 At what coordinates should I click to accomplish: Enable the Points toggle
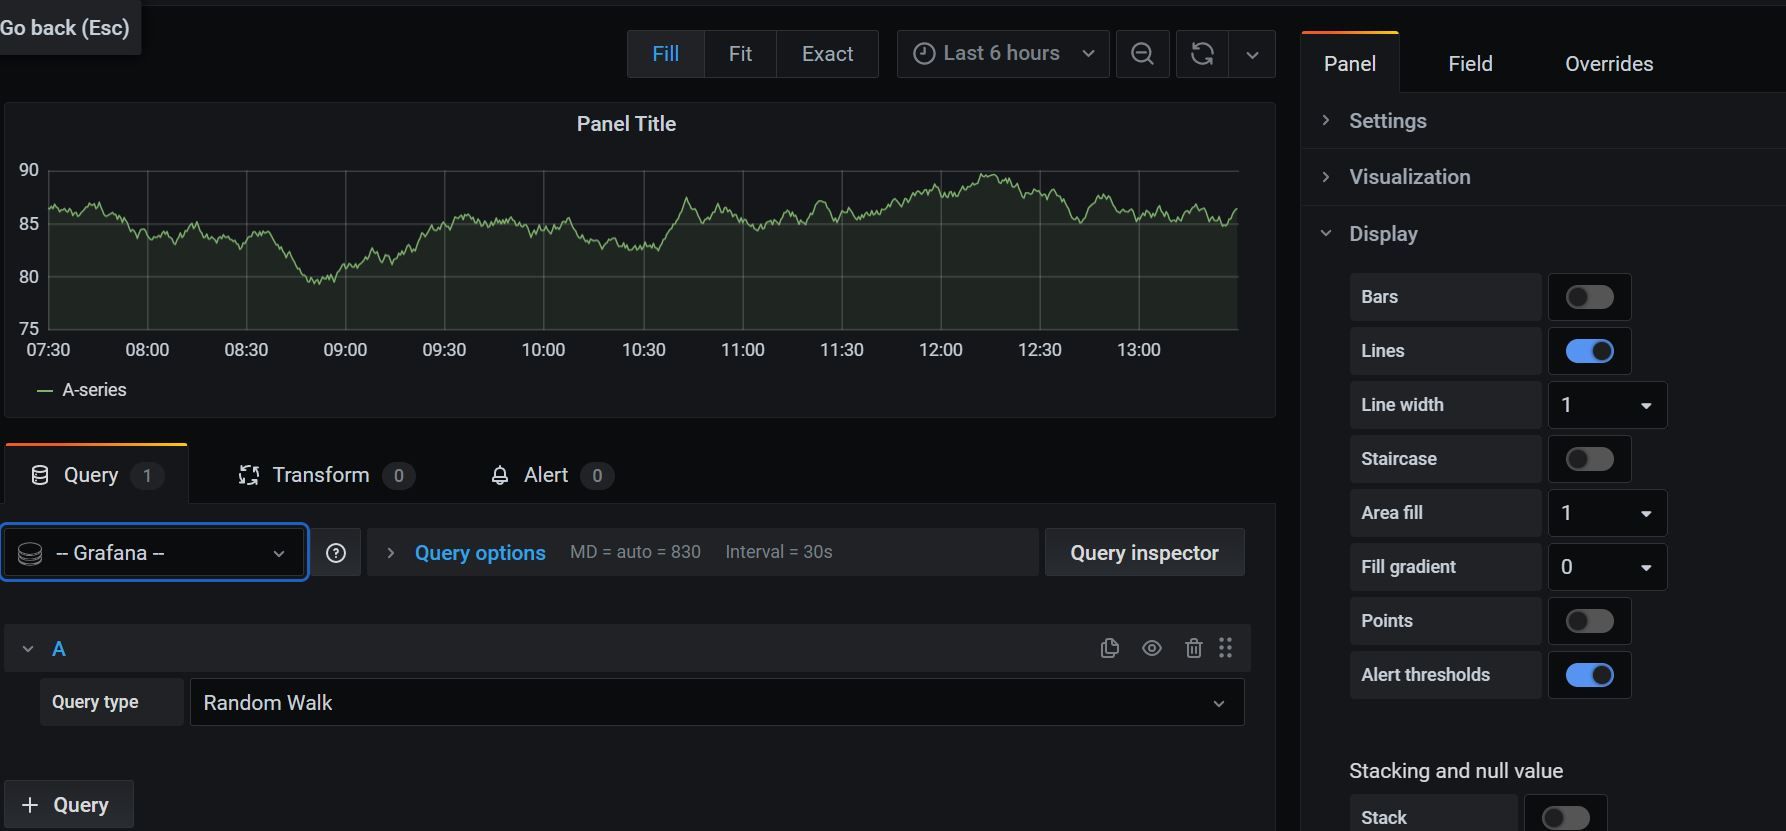pos(1589,621)
